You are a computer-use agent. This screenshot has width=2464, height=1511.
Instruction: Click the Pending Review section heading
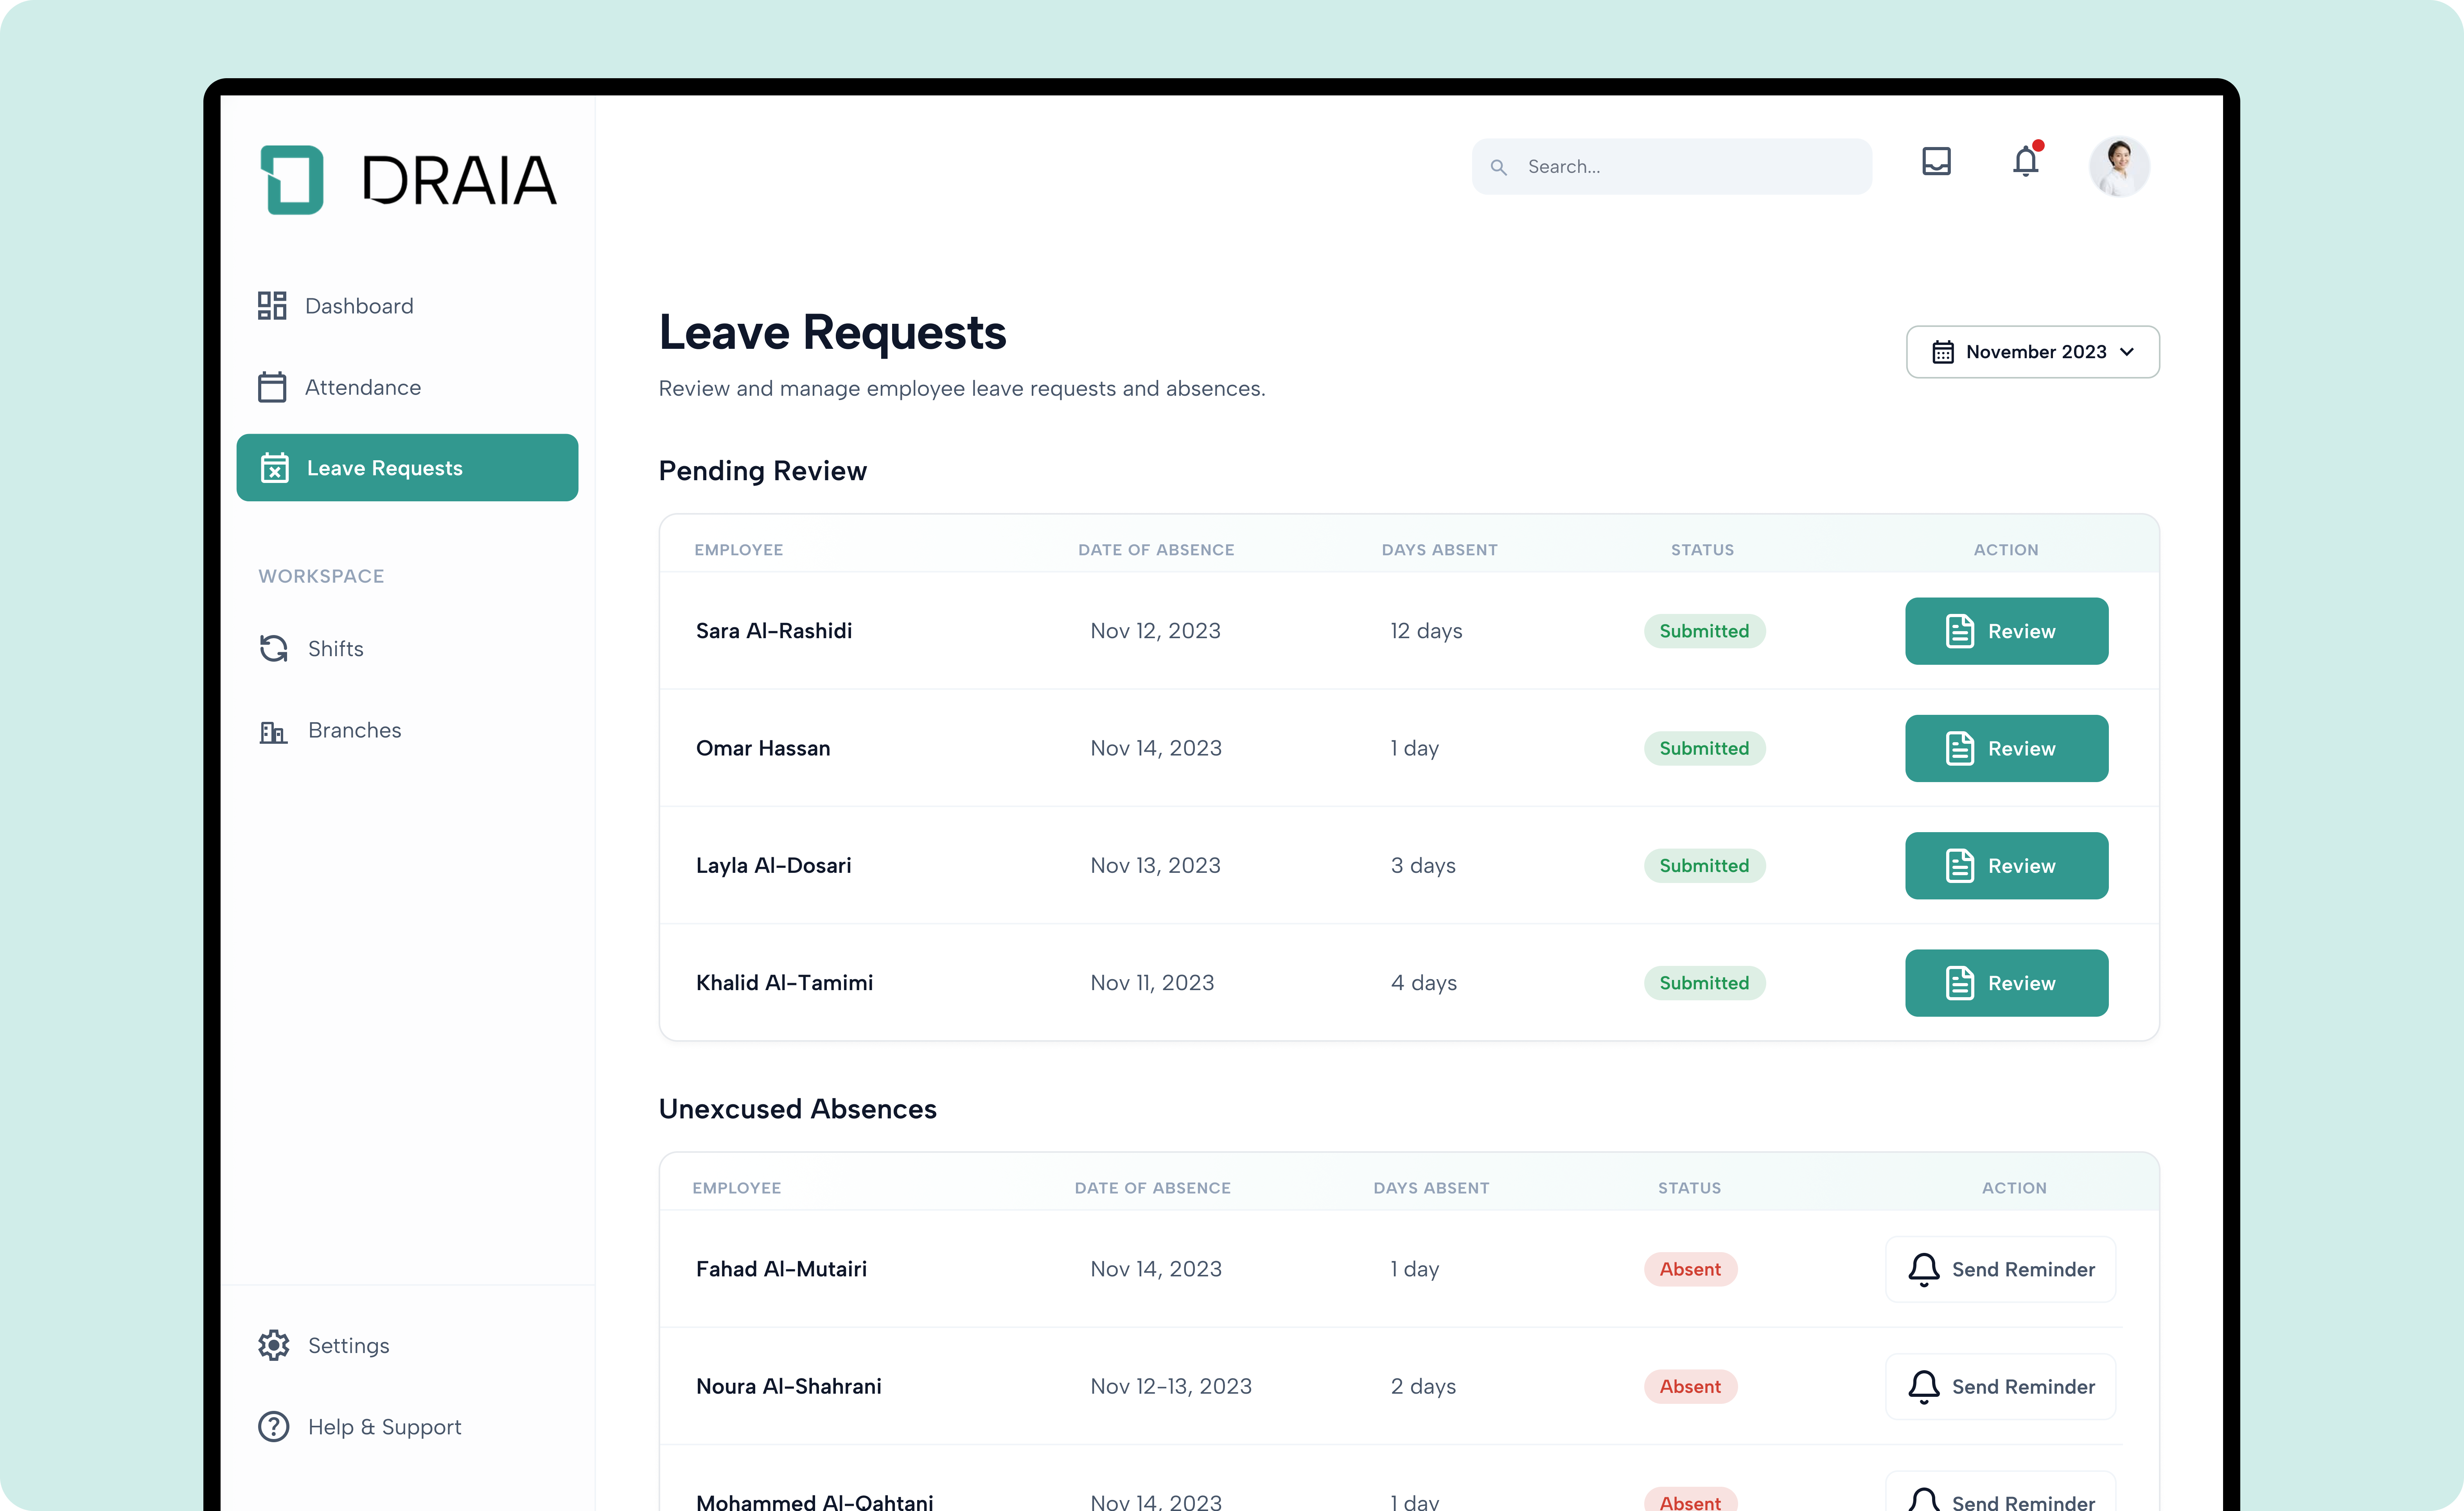click(x=763, y=471)
